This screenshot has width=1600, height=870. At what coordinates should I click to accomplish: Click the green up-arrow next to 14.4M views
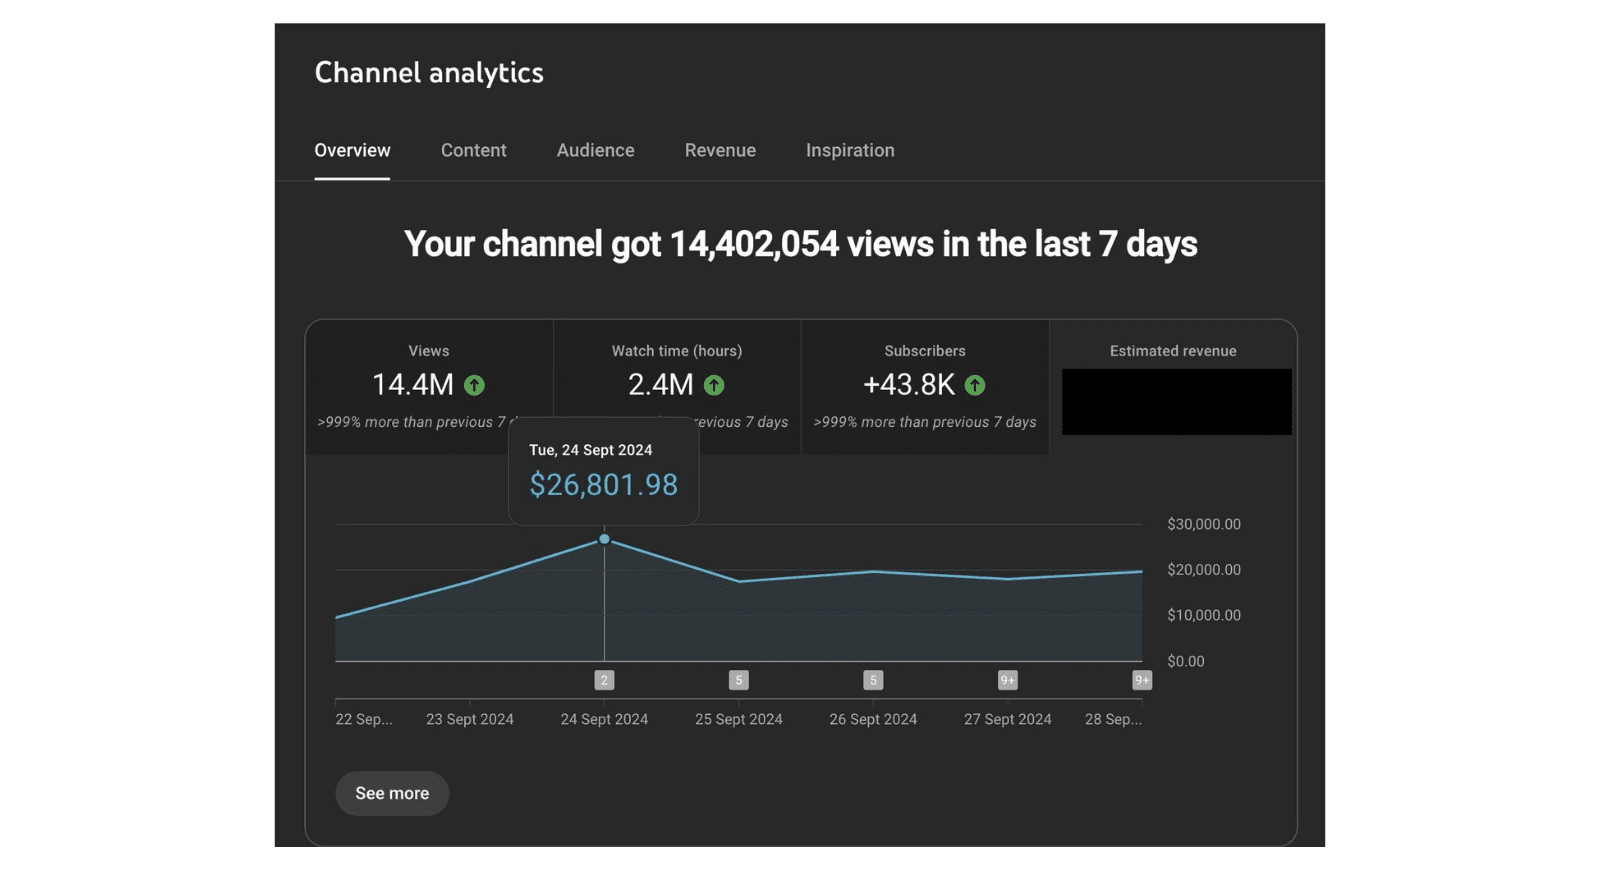pos(474,385)
